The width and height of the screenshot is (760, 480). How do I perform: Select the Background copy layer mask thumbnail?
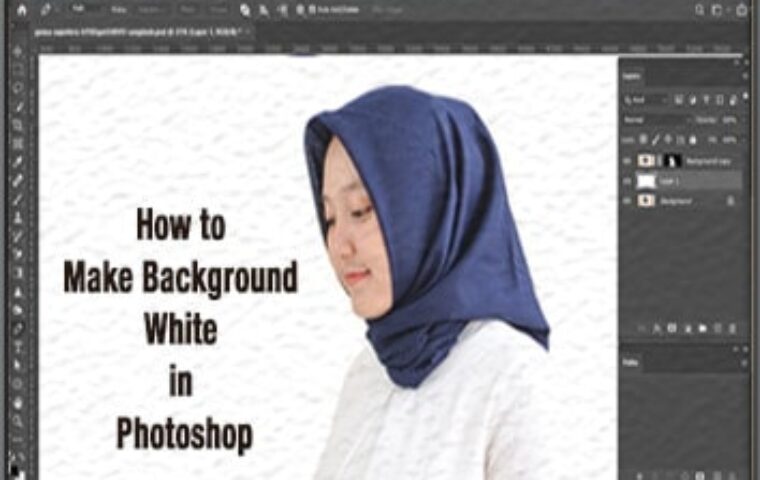[672, 160]
